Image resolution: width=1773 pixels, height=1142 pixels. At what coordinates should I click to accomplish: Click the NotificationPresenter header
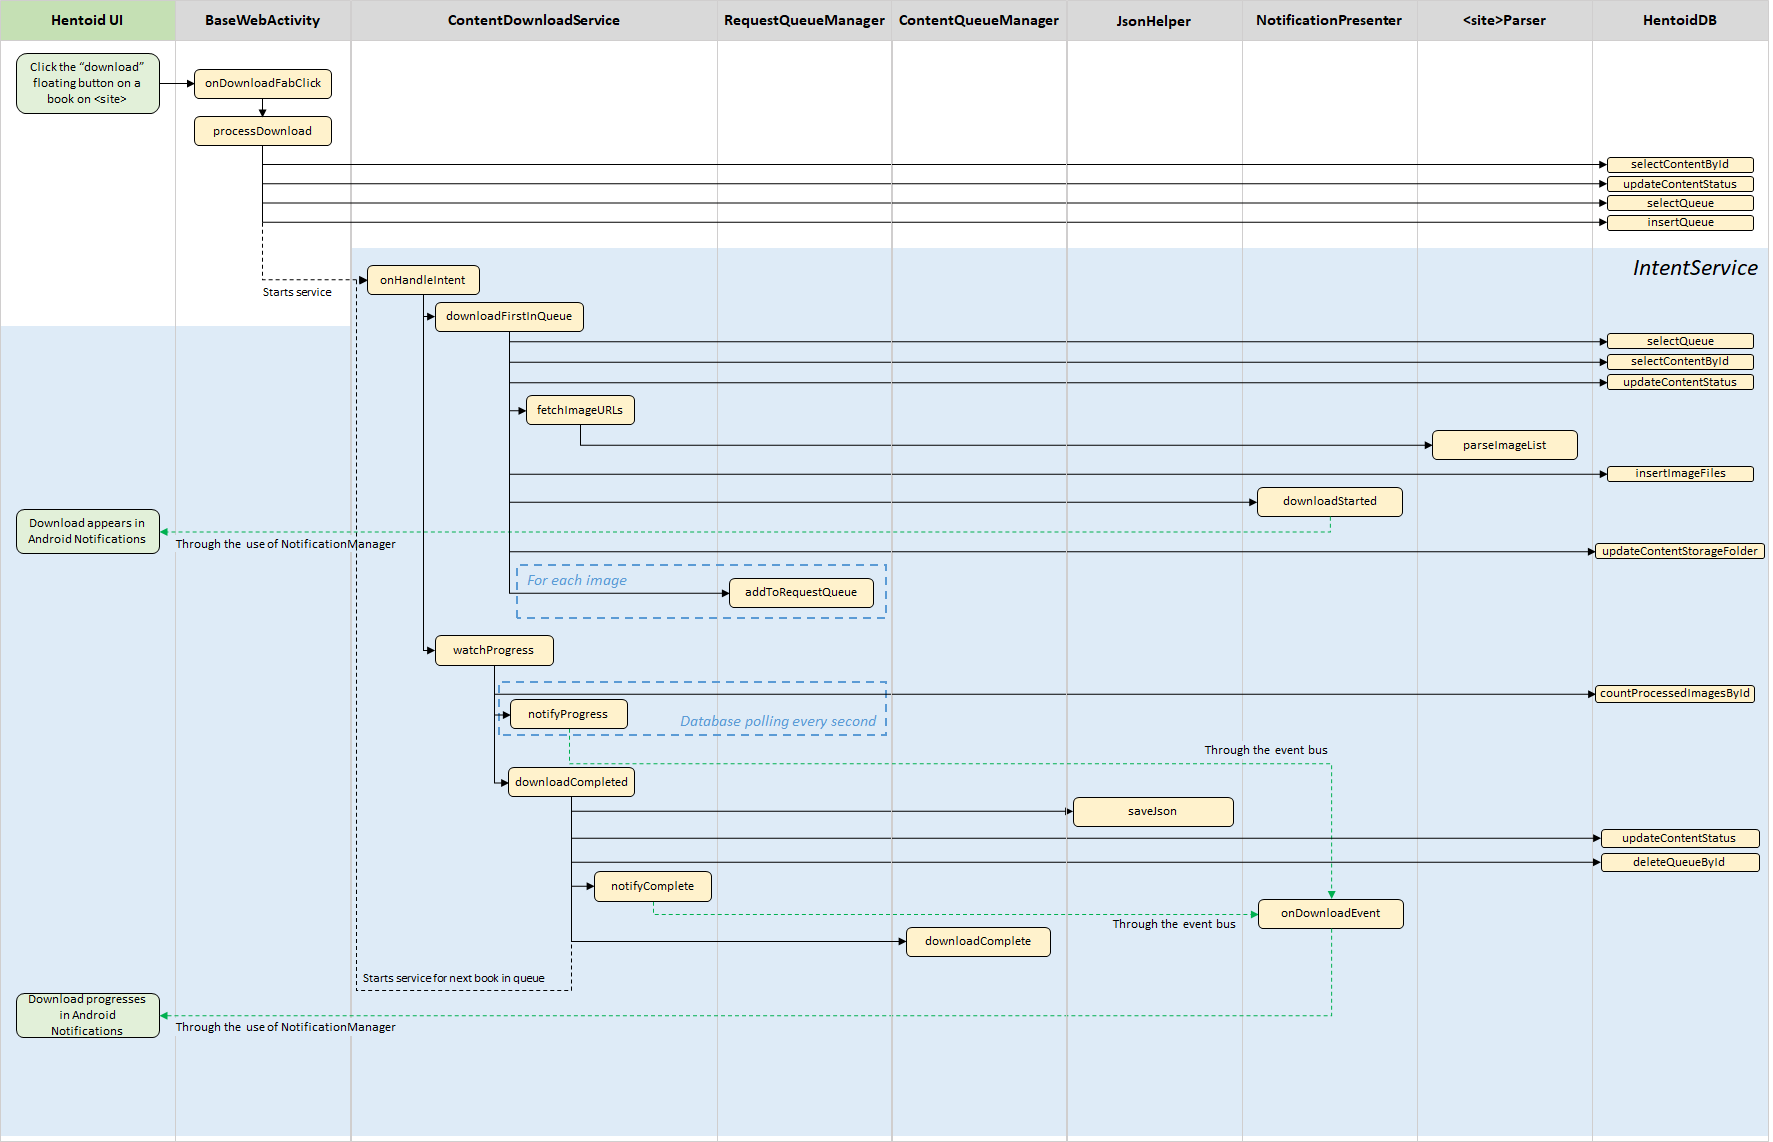(1329, 20)
